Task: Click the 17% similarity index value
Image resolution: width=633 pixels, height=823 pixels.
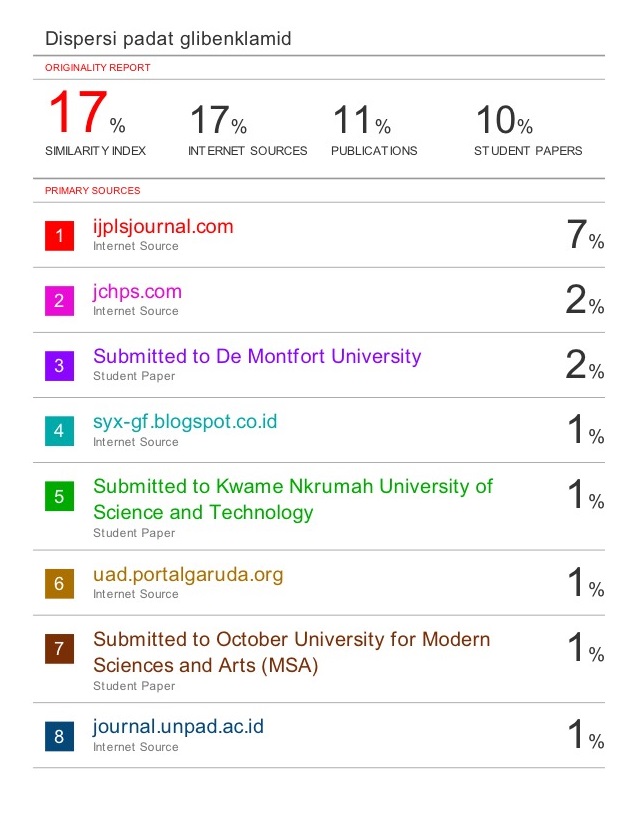Action: coord(87,112)
